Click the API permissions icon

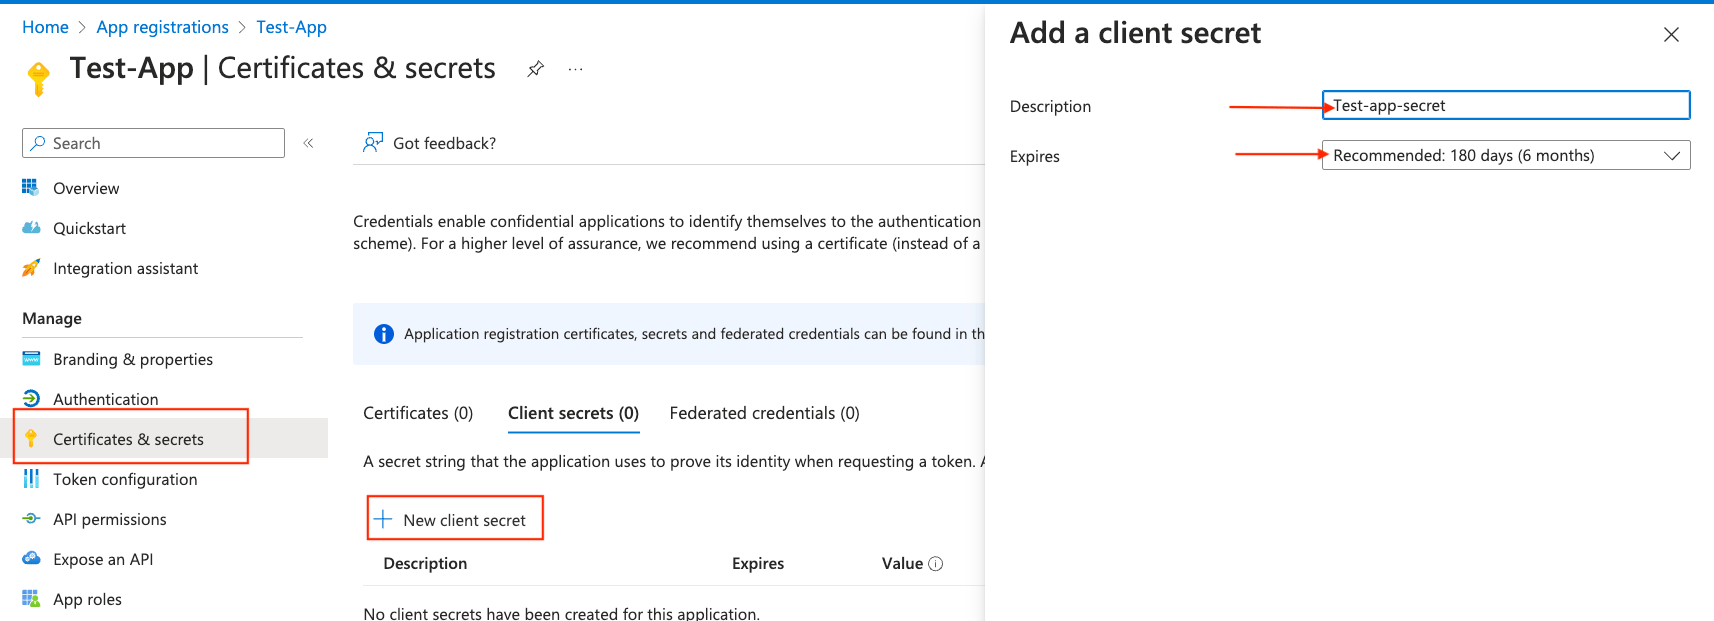[31, 519]
